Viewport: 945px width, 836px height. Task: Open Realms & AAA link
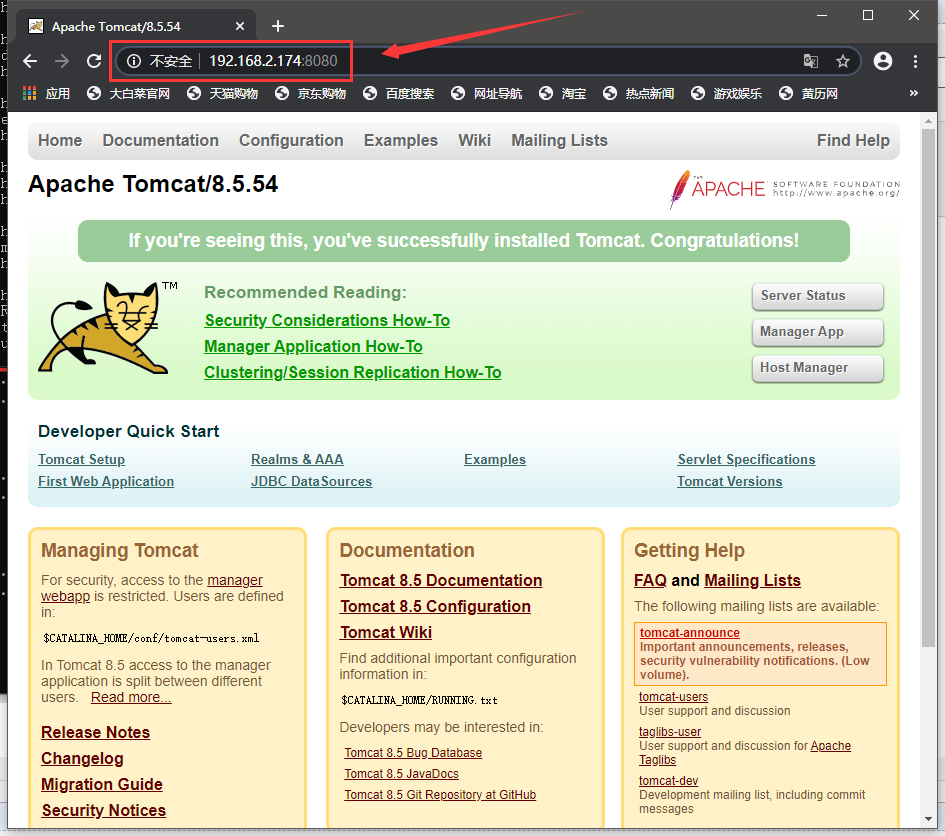(x=297, y=459)
